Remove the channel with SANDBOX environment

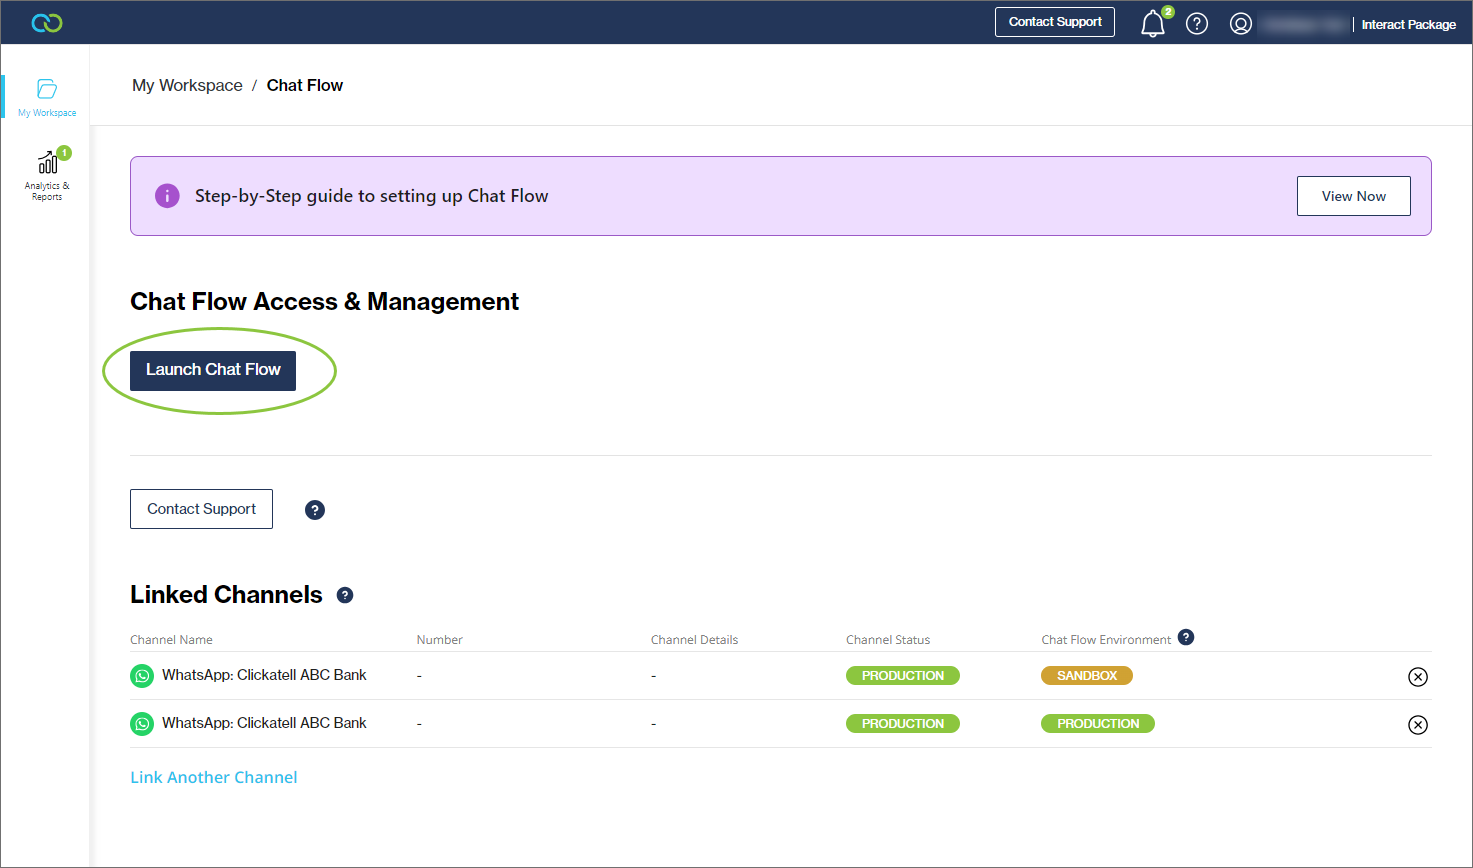[x=1418, y=676]
